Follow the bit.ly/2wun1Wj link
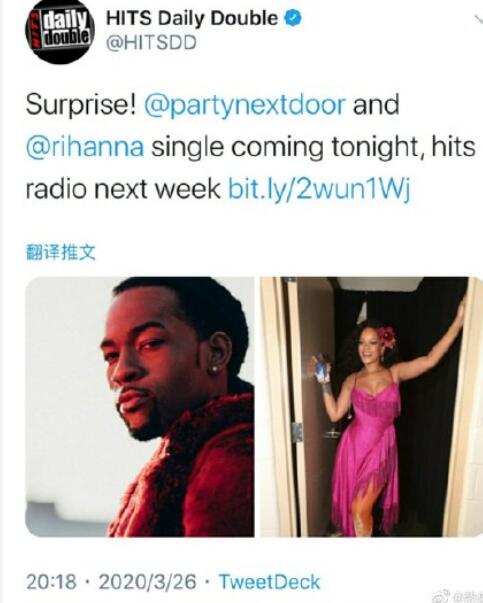 (x=320, y=189)
